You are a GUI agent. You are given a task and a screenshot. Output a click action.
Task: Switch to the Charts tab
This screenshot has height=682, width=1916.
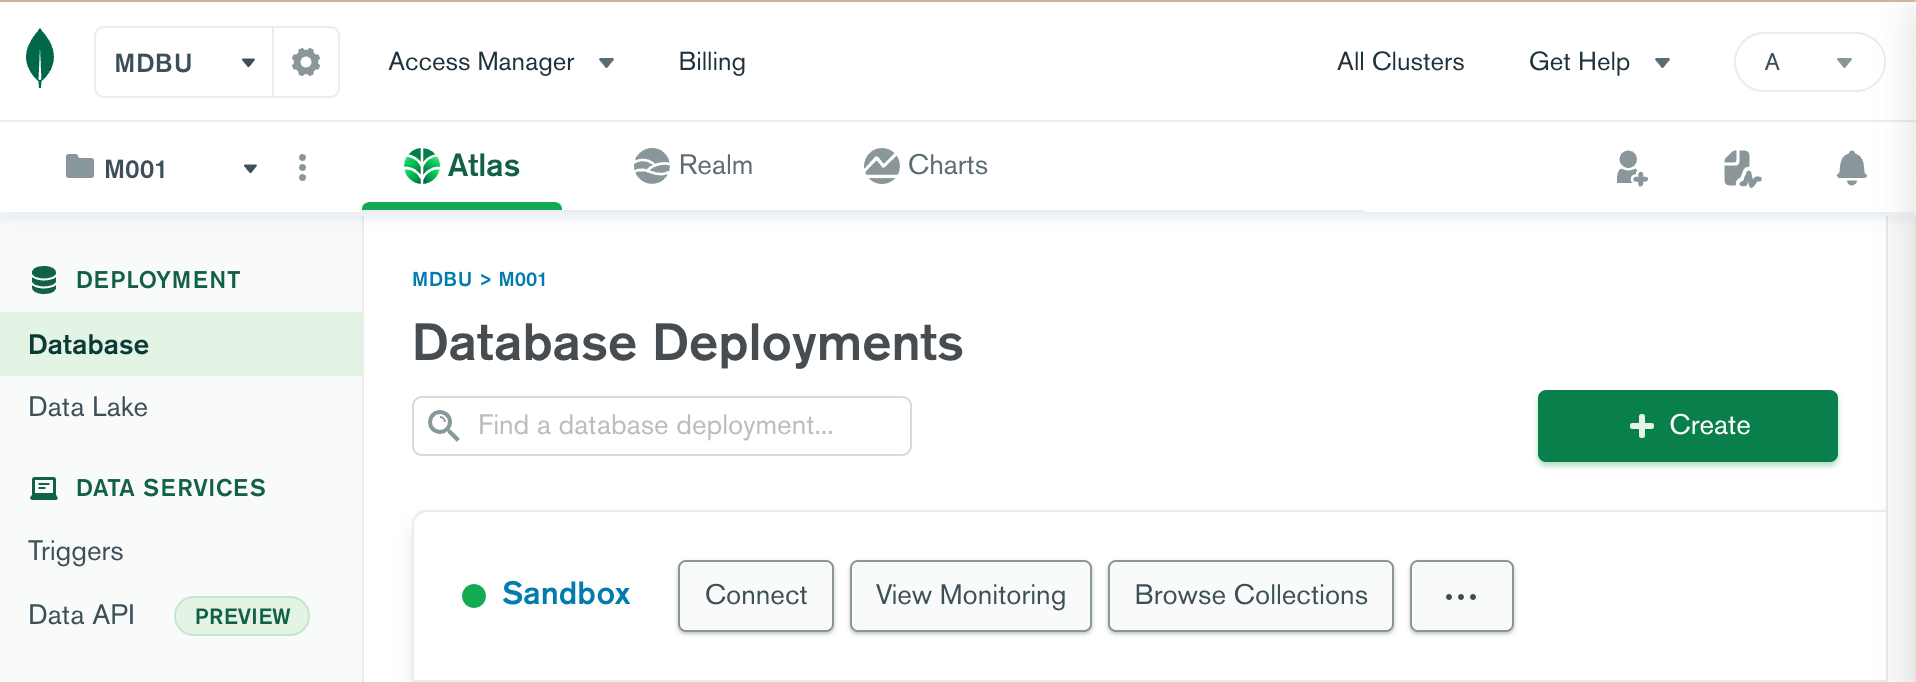pyautogui.click(x=926, y=165)
